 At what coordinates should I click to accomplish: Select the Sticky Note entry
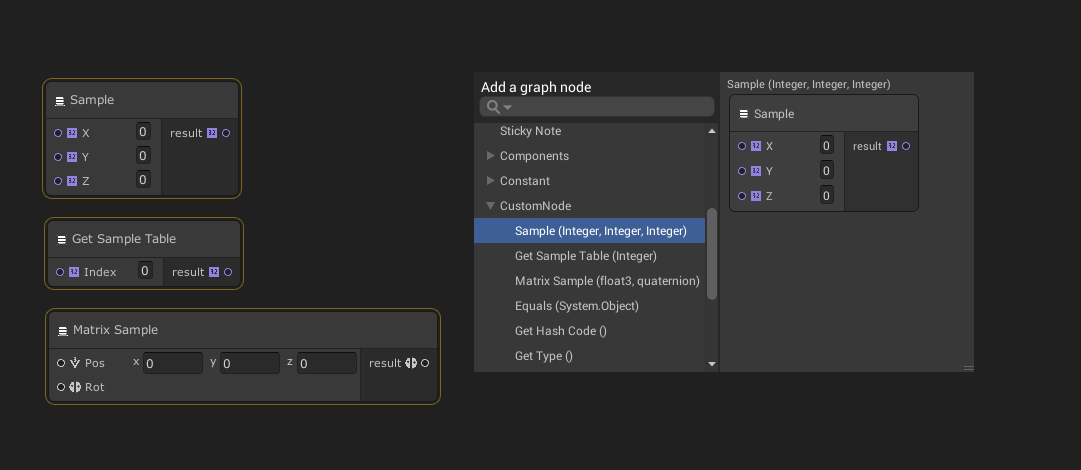tap(530, 131)
